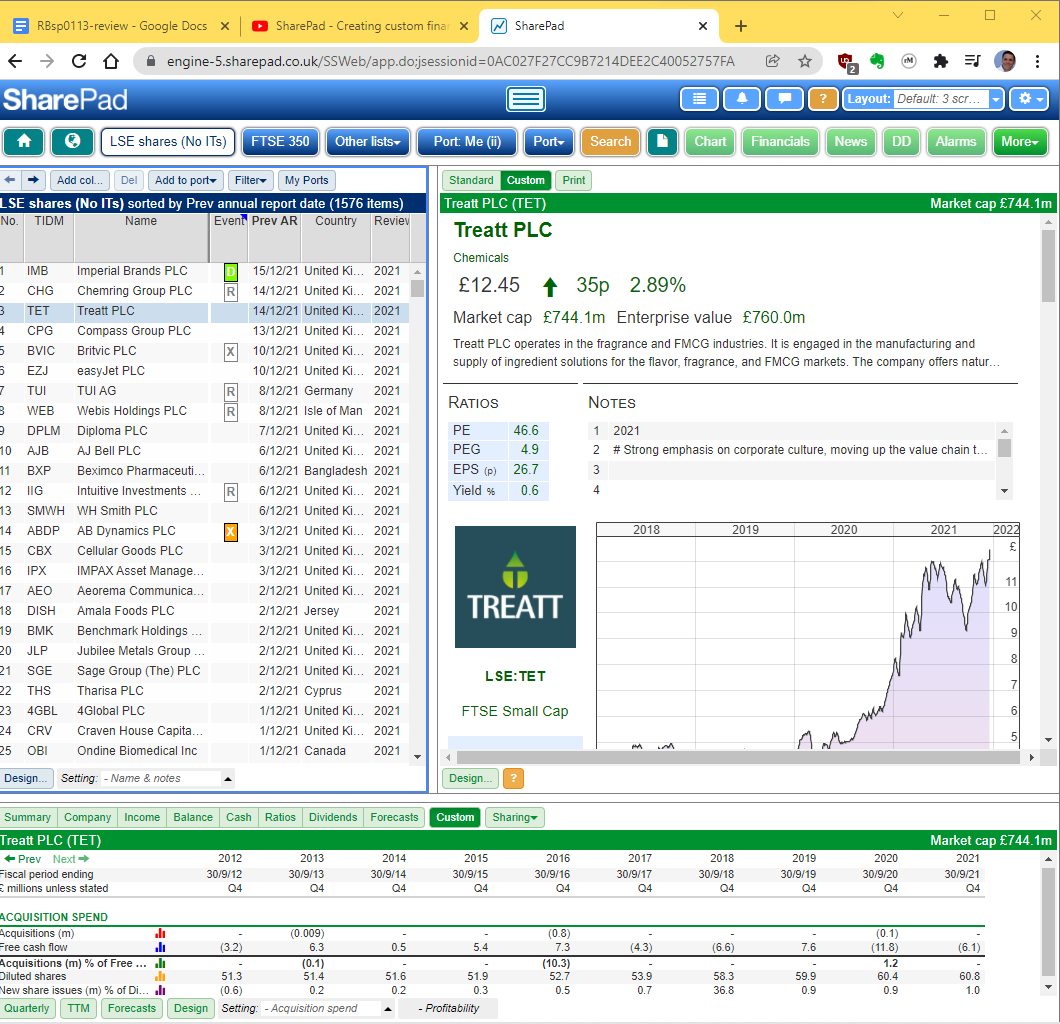Click the browser address bar URL

(450, 62)
